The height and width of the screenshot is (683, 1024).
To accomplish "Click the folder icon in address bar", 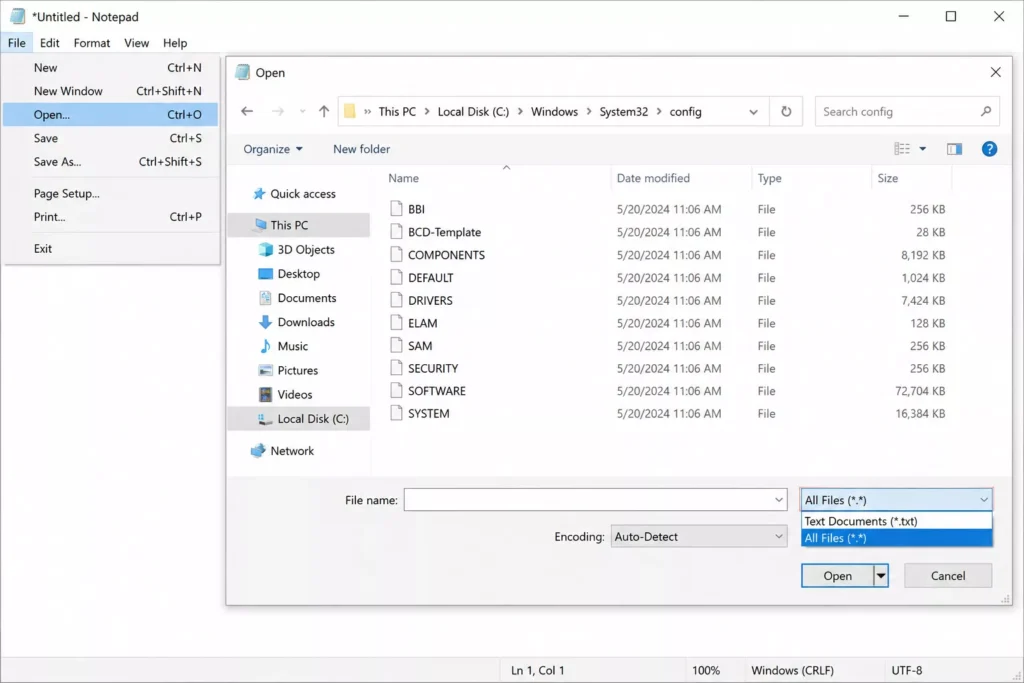I will pyautogui.click(x=350, y=112).
